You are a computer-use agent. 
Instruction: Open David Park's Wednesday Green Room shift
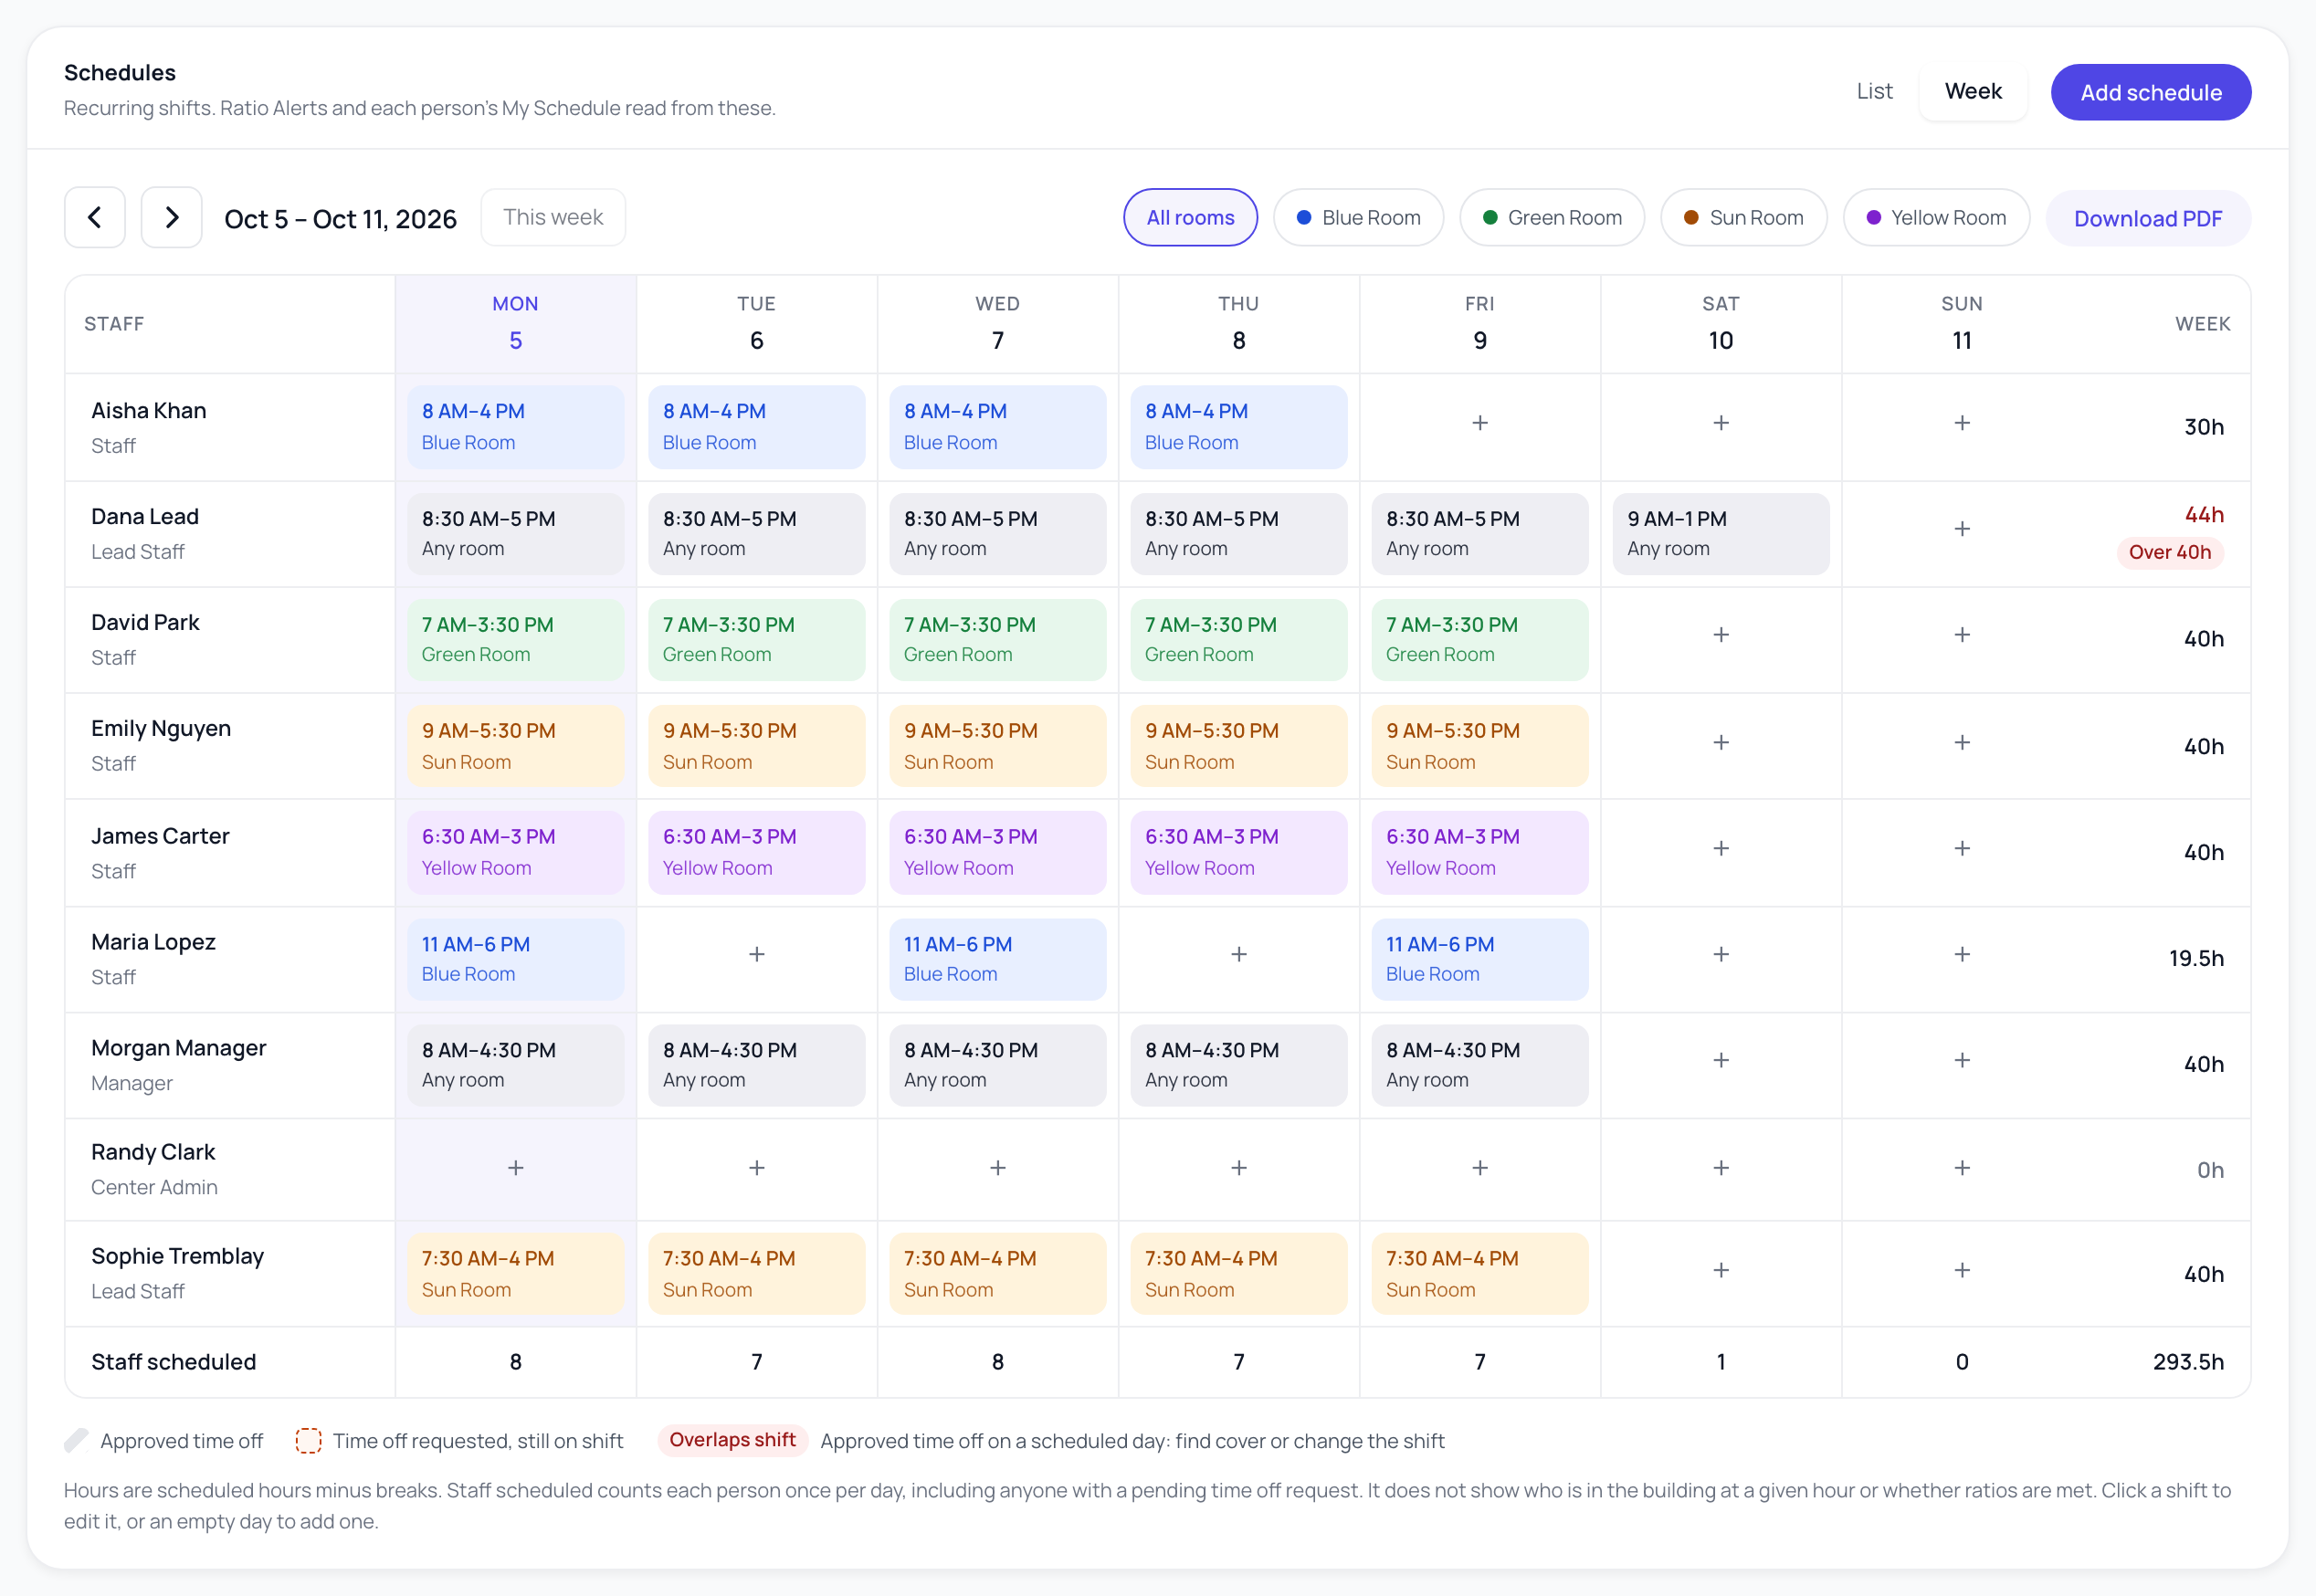point(998,640)
